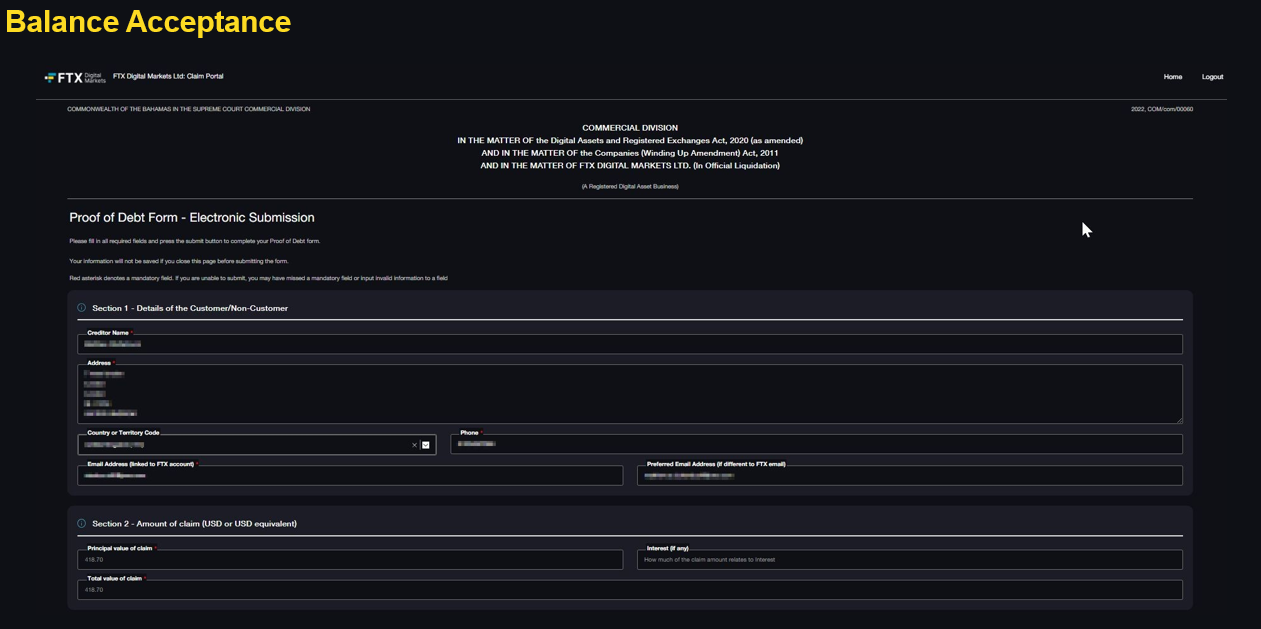The image size is (1261, 629).
Task: Go to the Home menu item
Action: [x=1172, y=77]
